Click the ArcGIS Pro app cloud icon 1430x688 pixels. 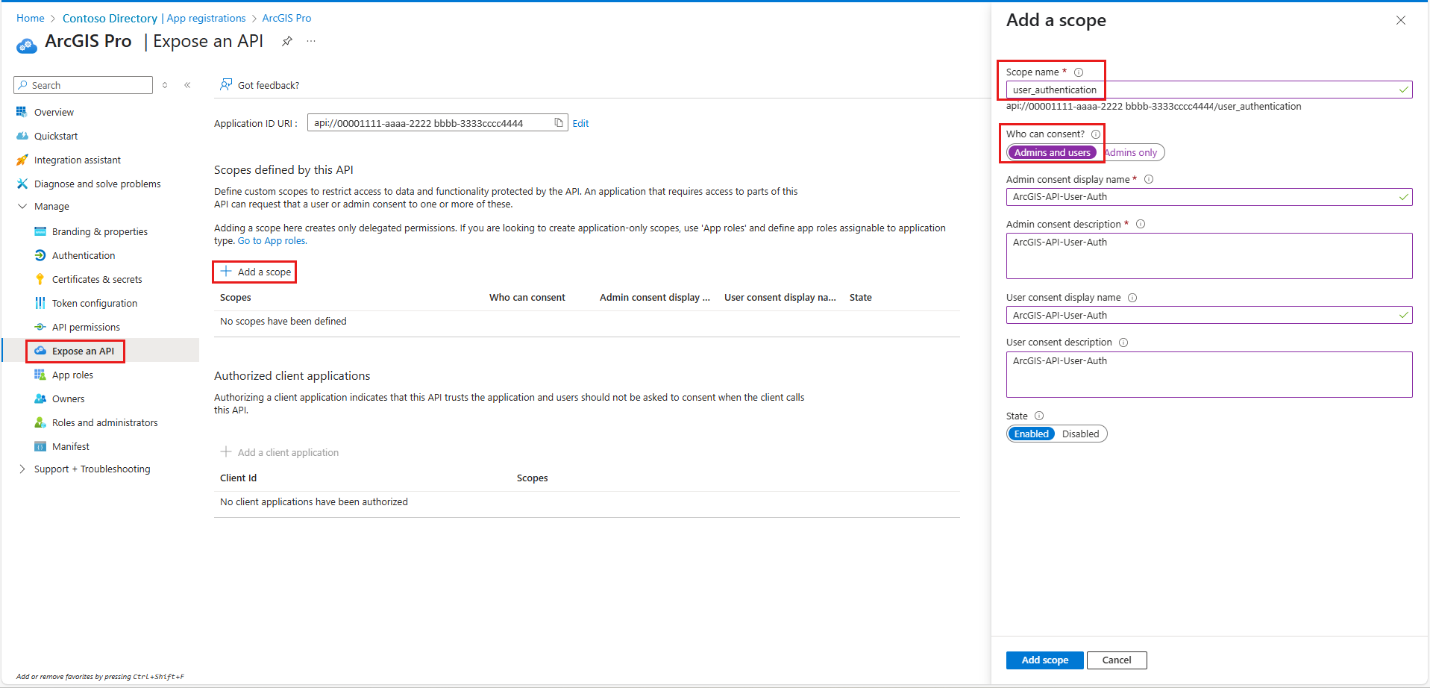click(27, 43)
